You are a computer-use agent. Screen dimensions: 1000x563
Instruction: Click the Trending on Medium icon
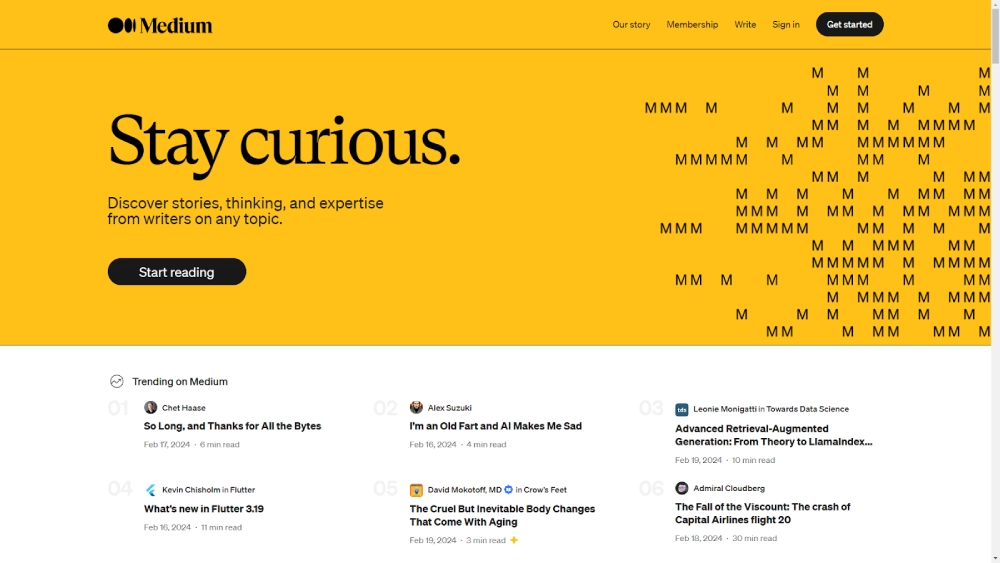[117, 381]
